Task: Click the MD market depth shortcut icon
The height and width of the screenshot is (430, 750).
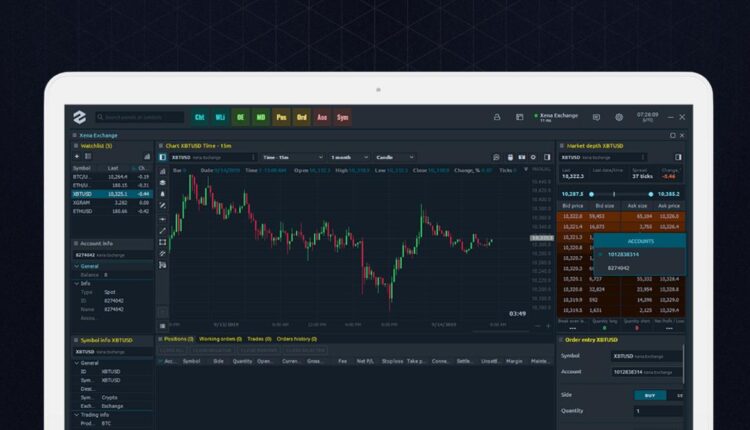Action: tap(261, 117)
